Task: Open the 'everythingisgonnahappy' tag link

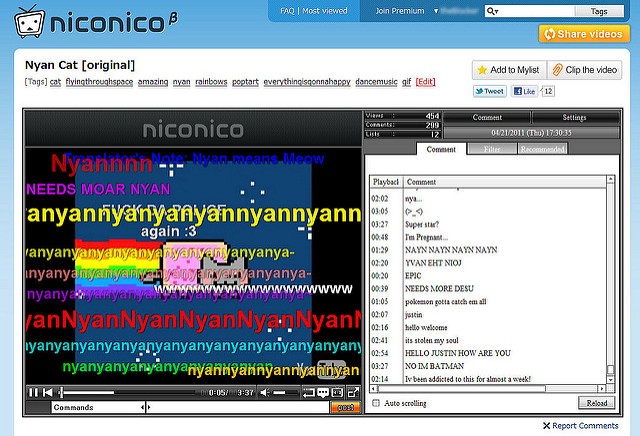Action: pyautogui.click(x=307, y=82)
